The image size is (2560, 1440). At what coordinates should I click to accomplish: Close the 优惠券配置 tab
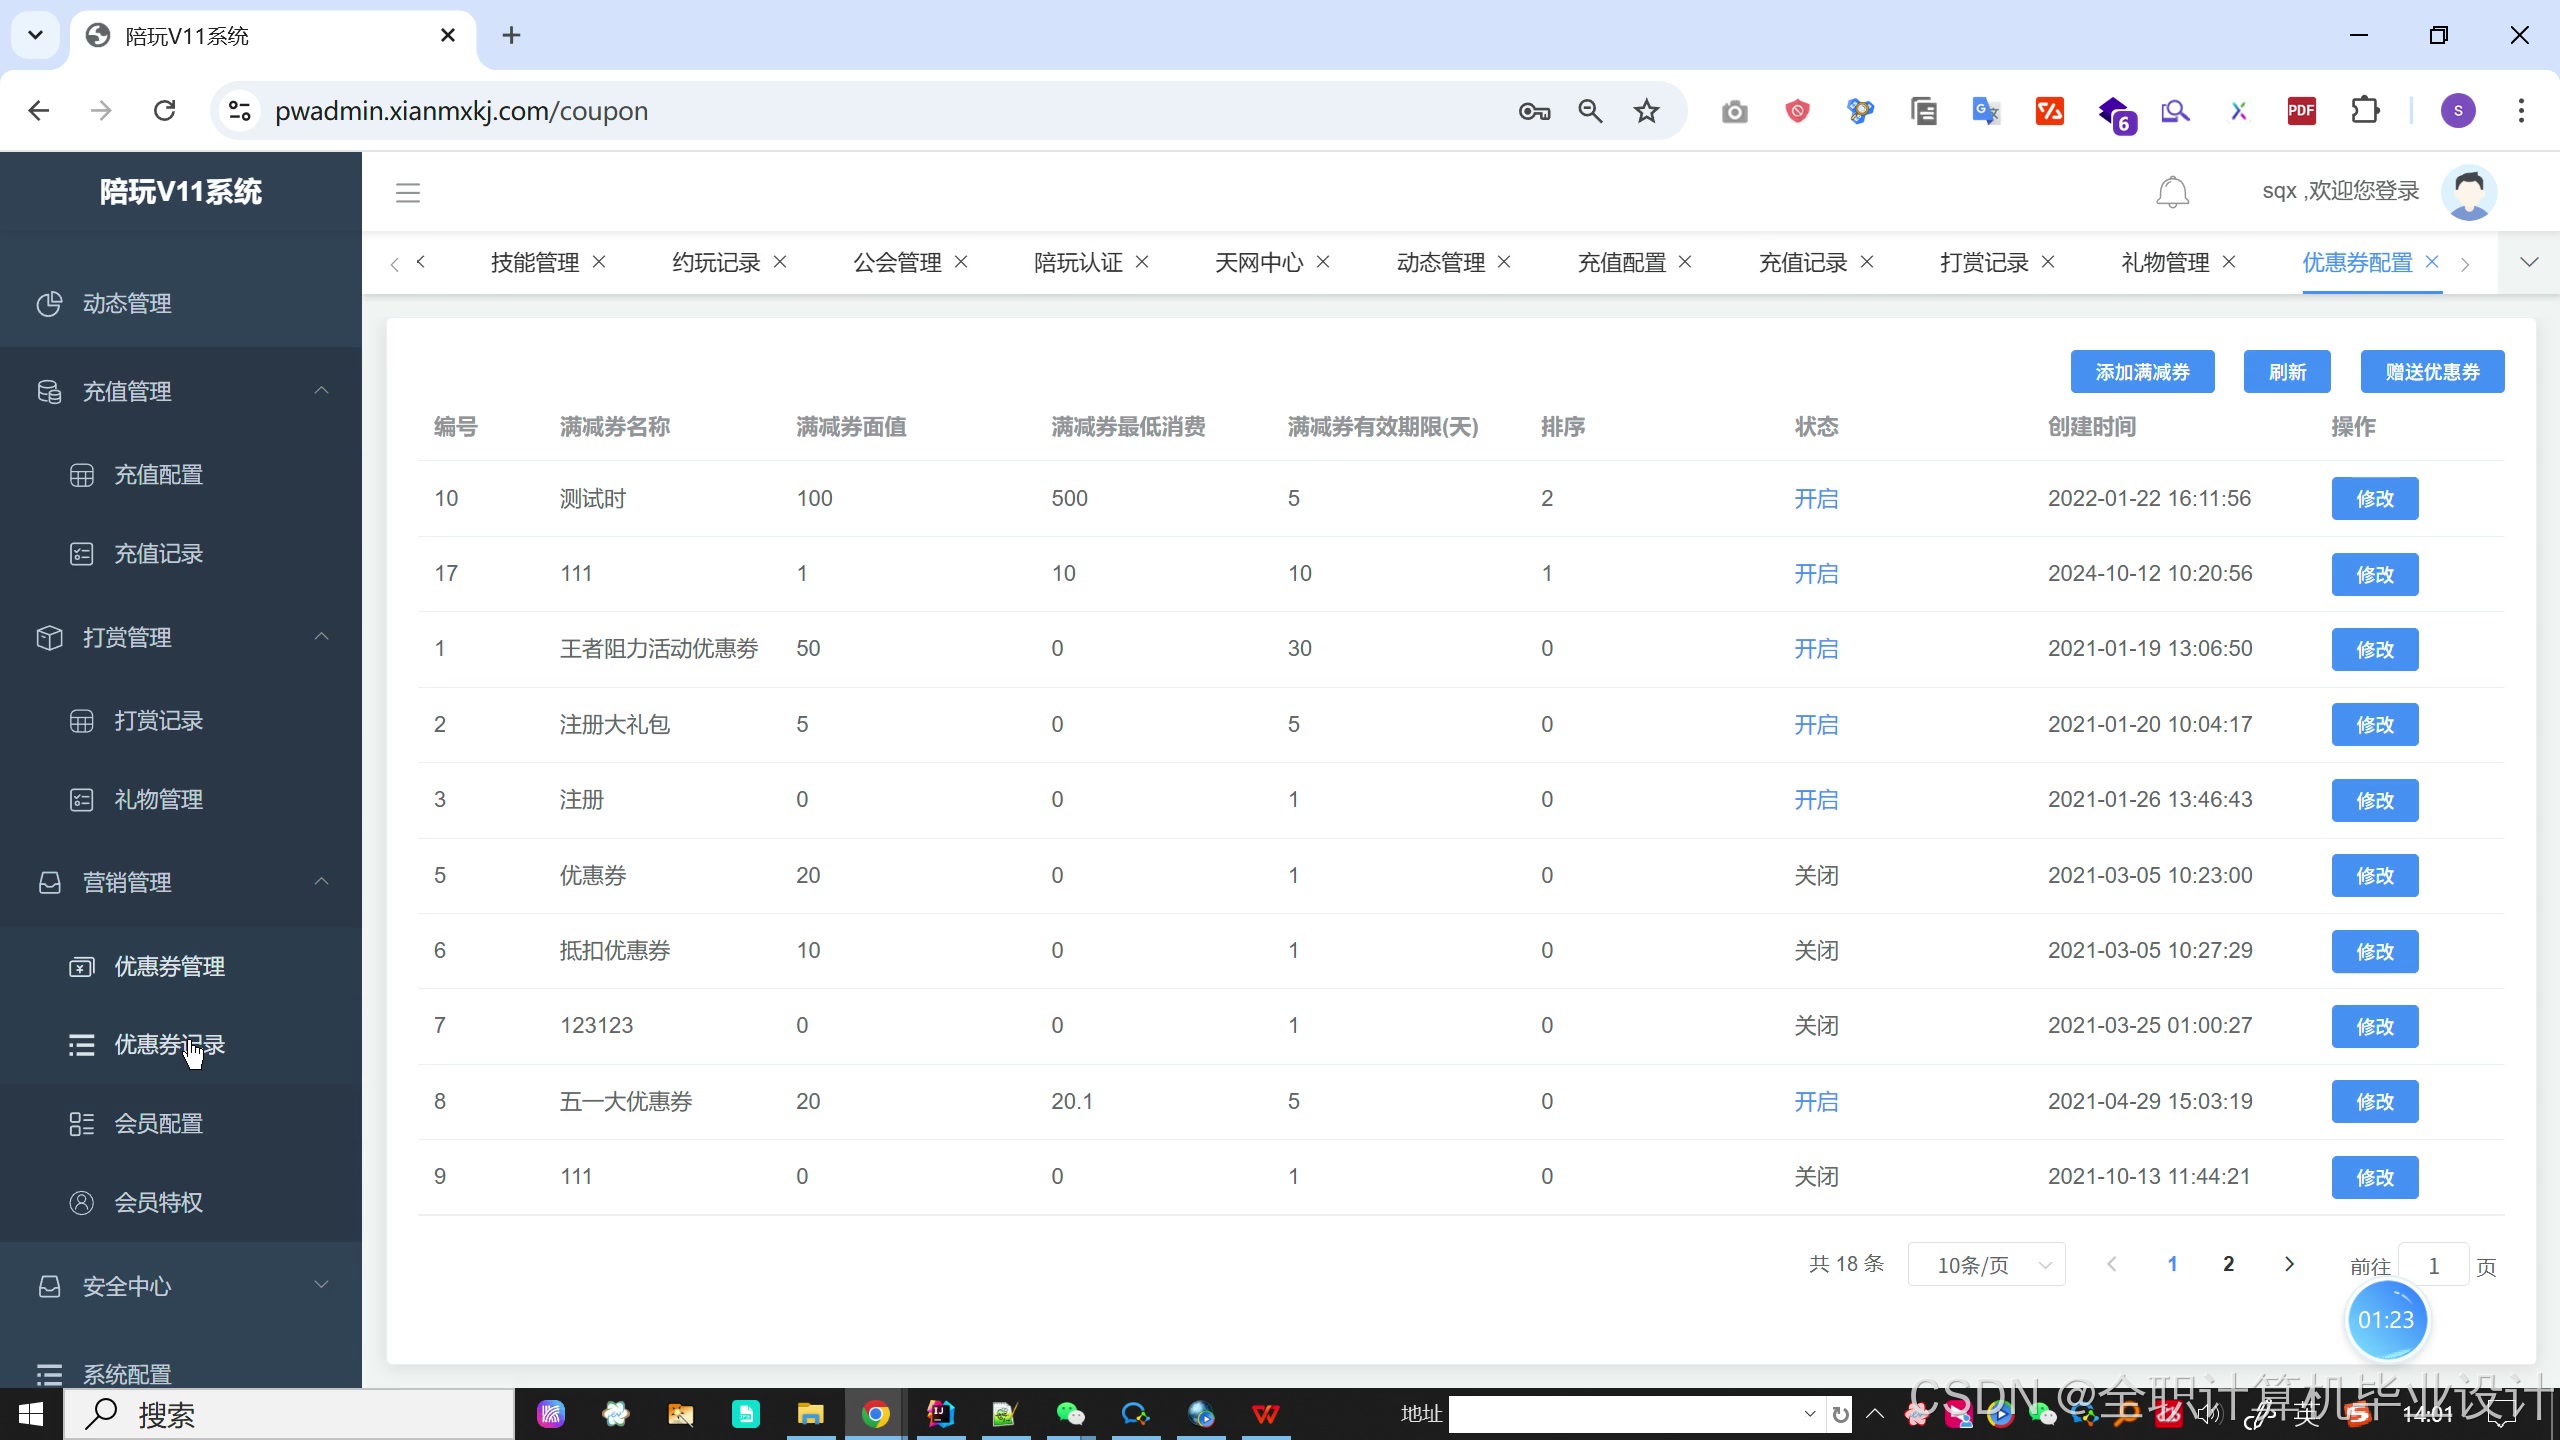[x=2432, y=262]
